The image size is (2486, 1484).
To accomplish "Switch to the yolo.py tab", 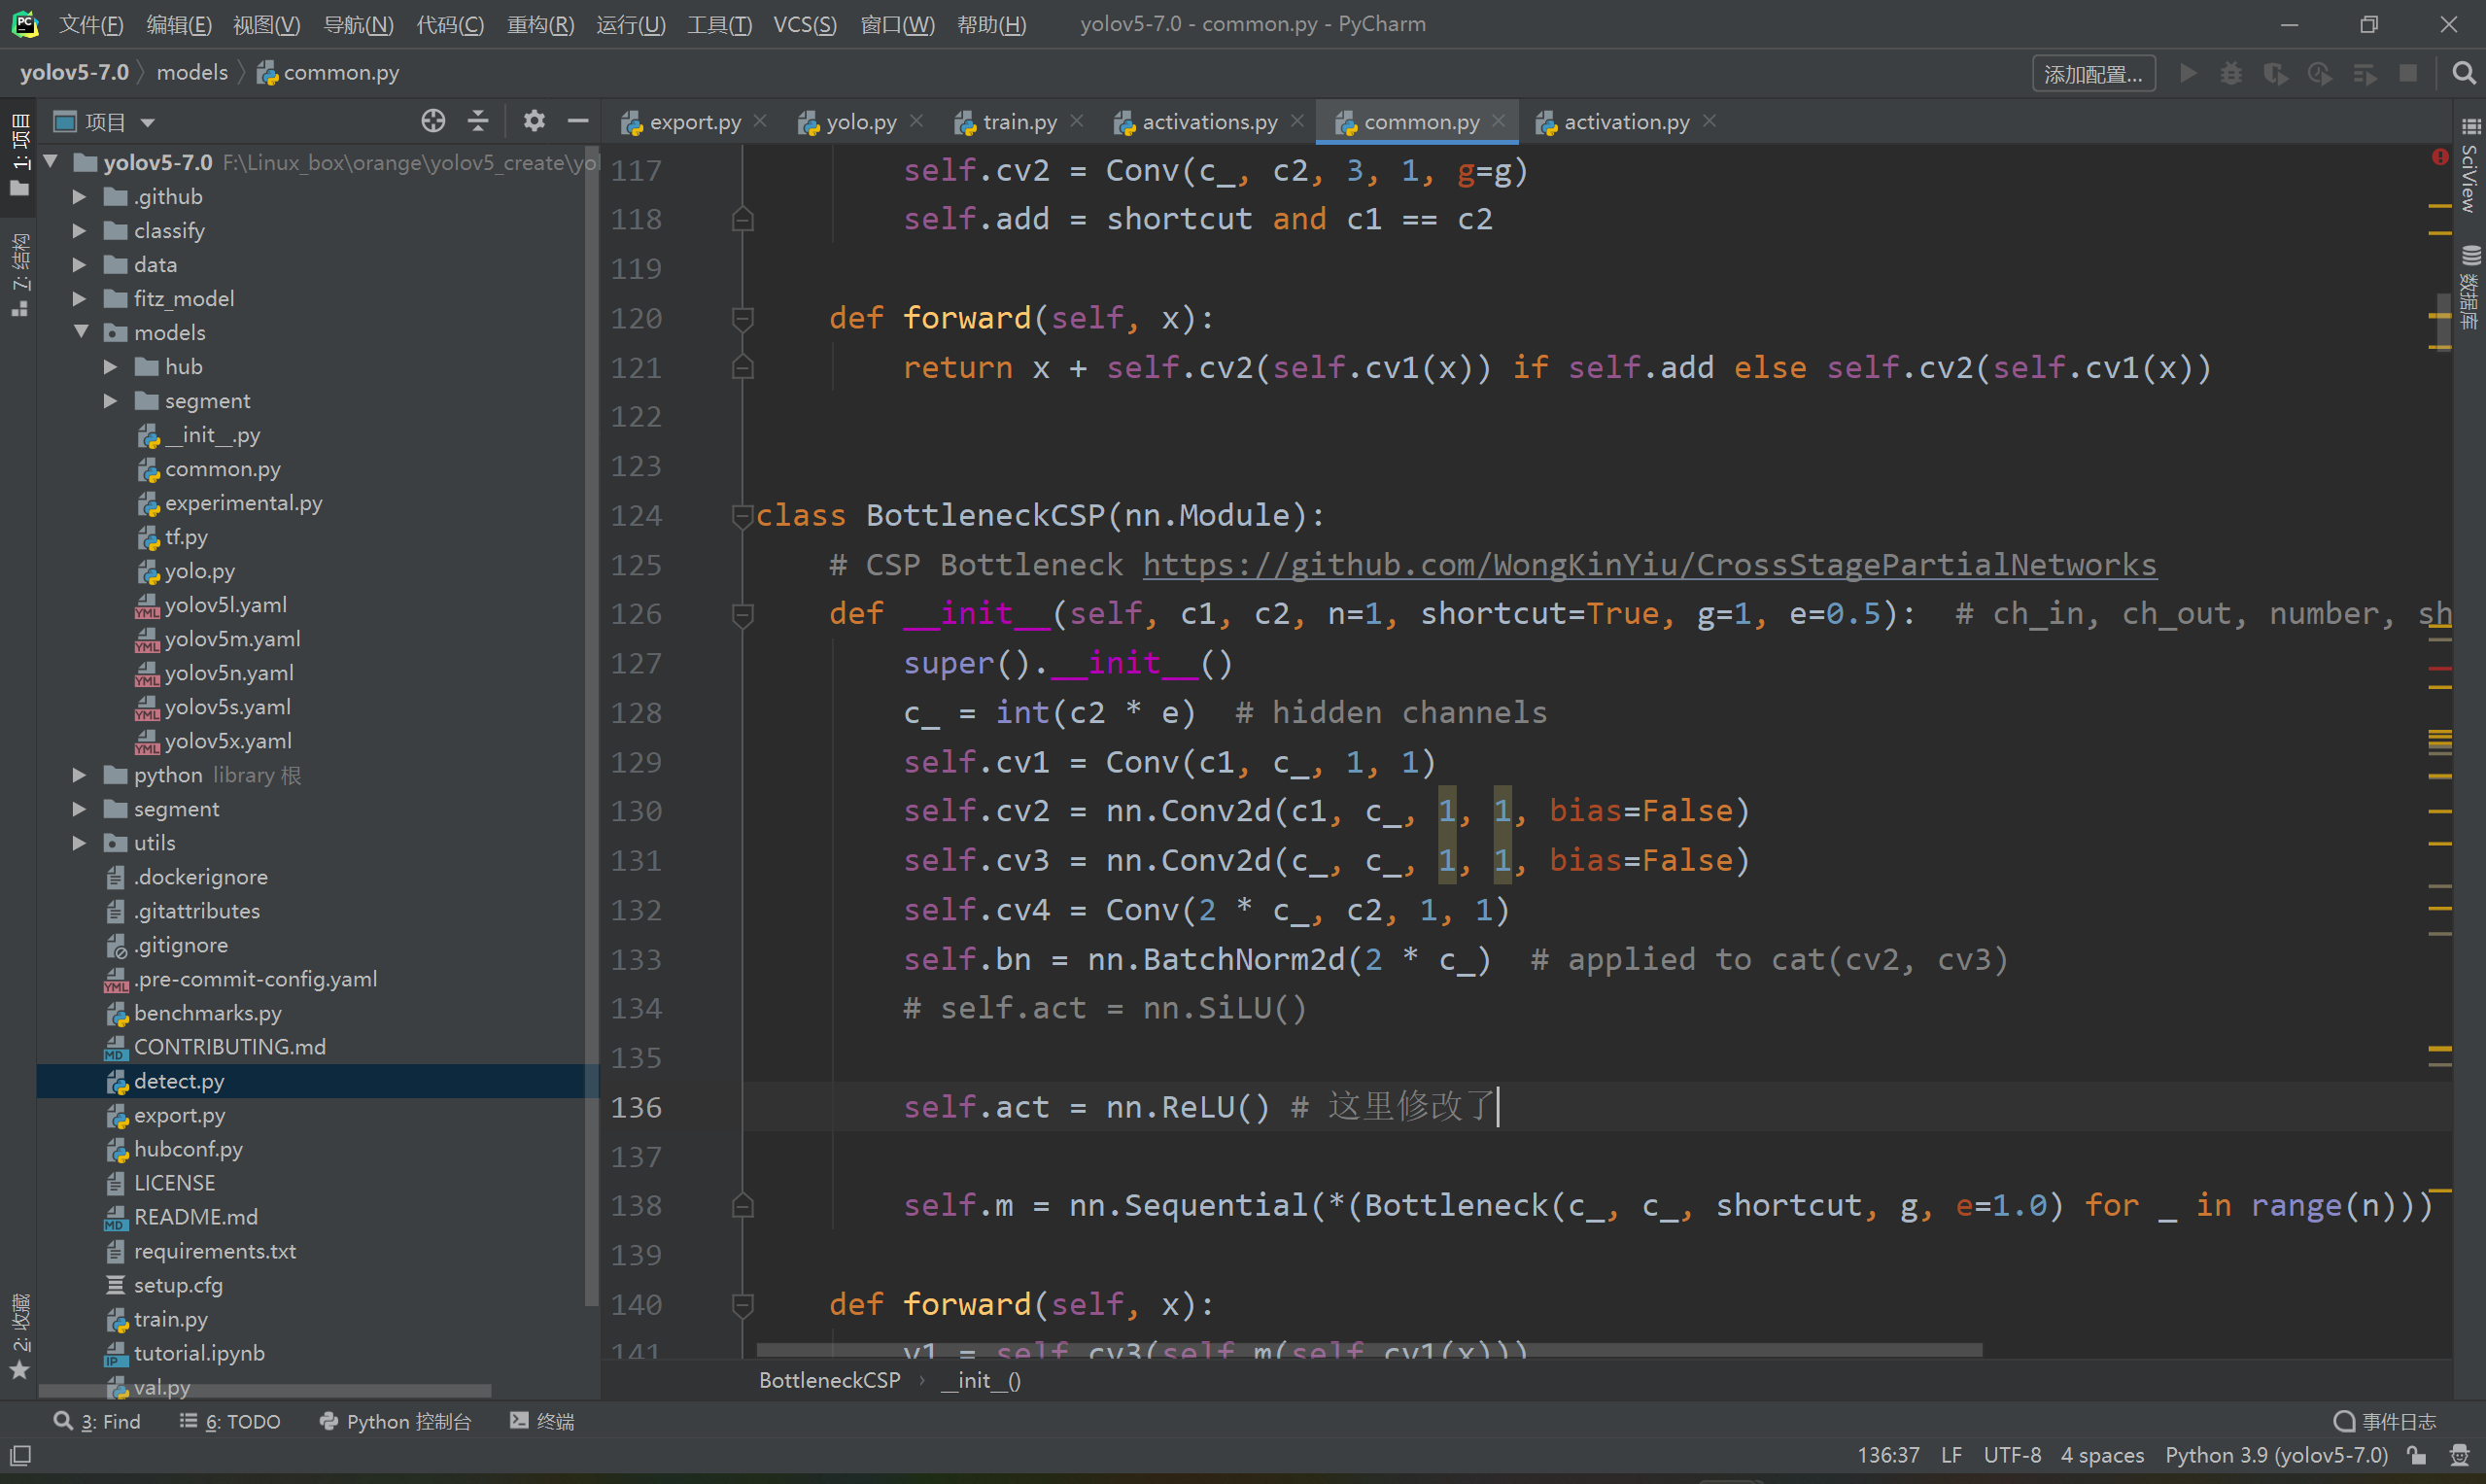I will pos(860,122).
